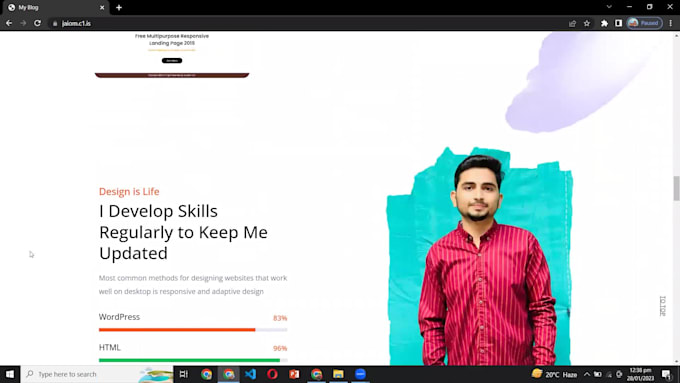
Task: Click the WordPress 83% progress bar
Action: [x=193, y=330]
